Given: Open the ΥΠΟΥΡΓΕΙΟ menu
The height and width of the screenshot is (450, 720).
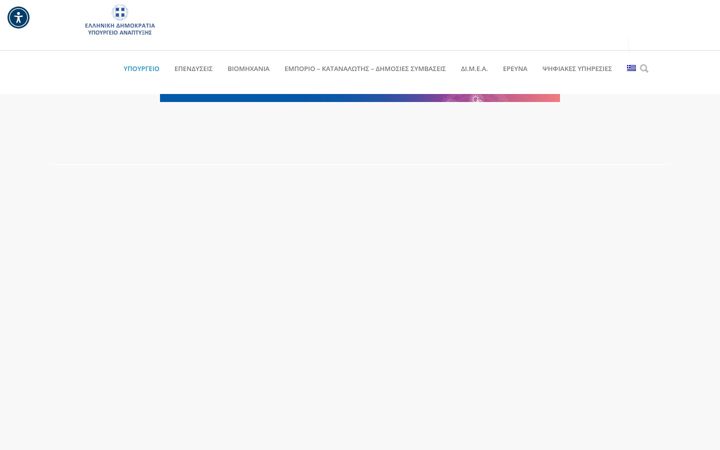Looking at the screenshot, I should 141,68.
